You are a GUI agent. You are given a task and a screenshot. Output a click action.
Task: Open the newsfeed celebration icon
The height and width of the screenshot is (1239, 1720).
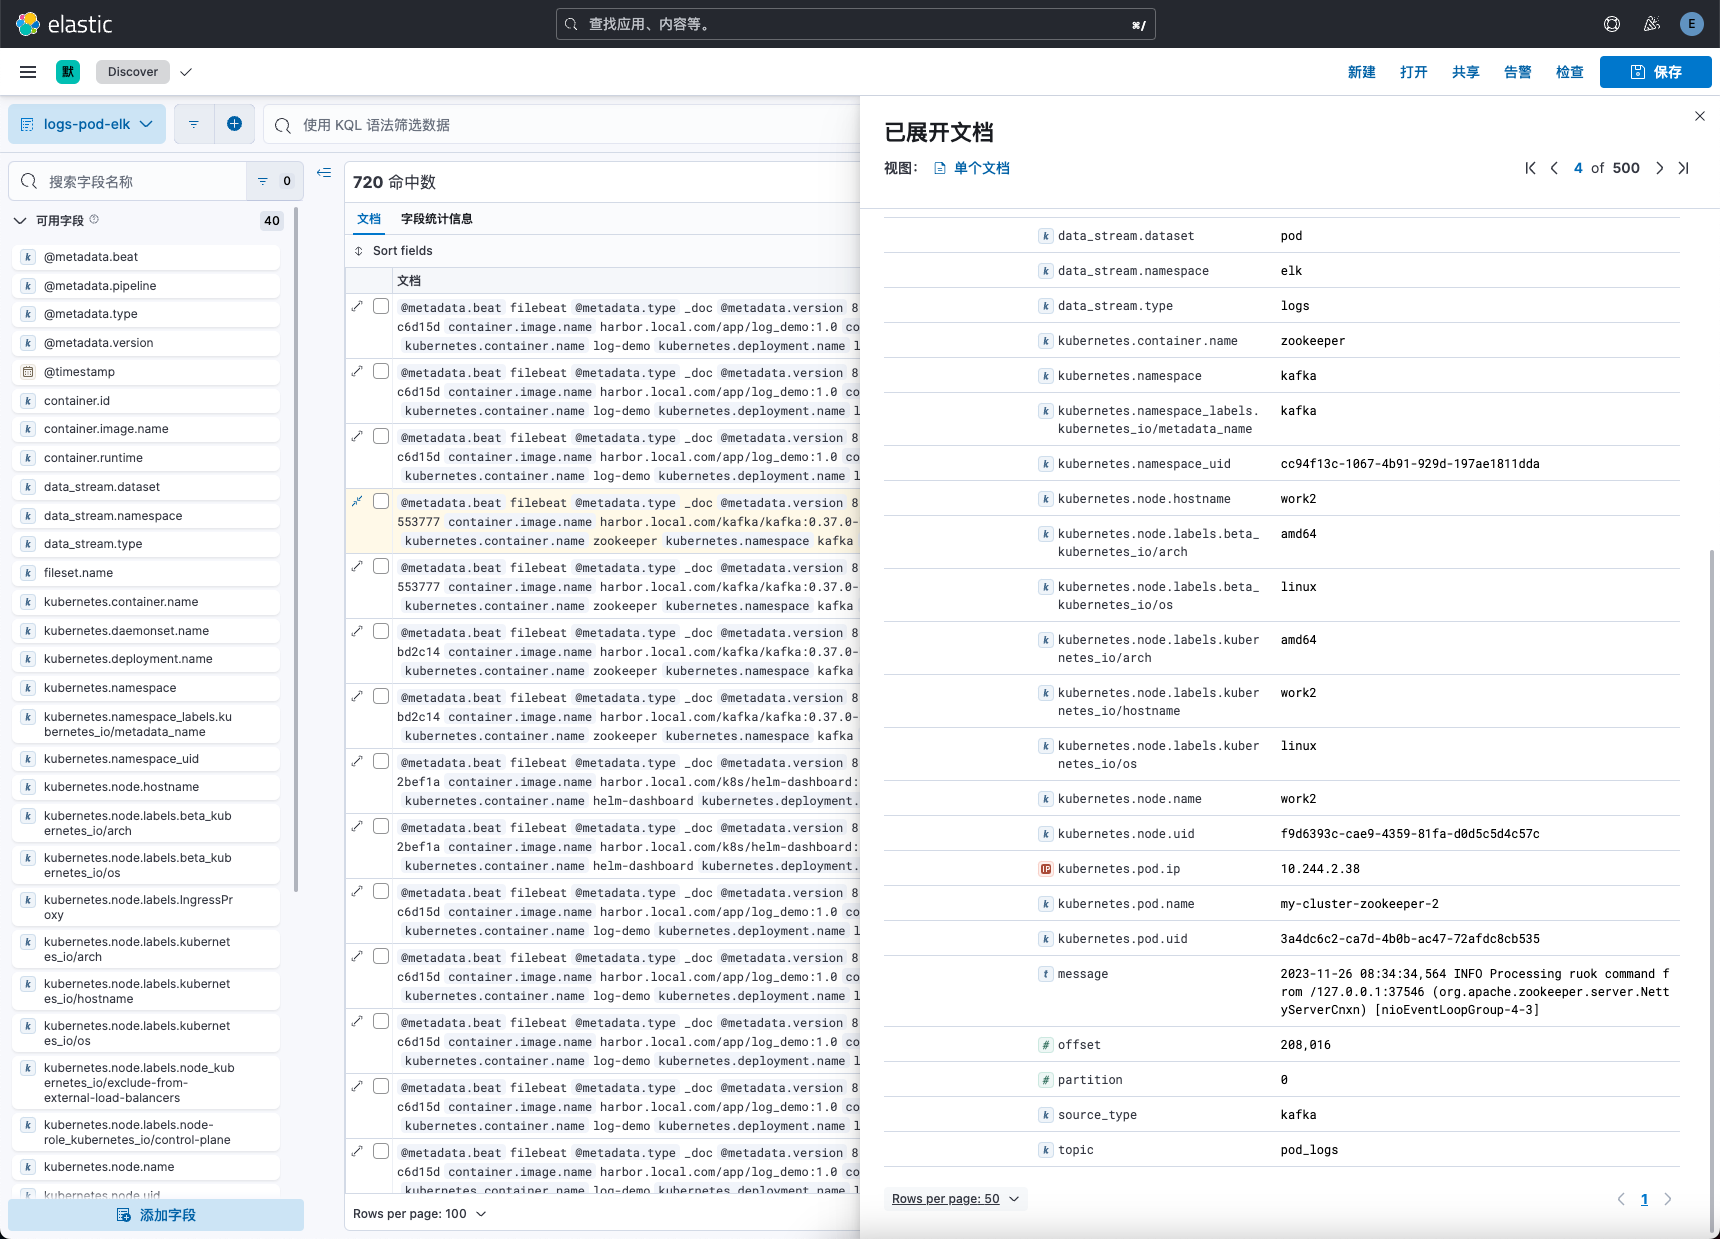tap(1652, 24)
